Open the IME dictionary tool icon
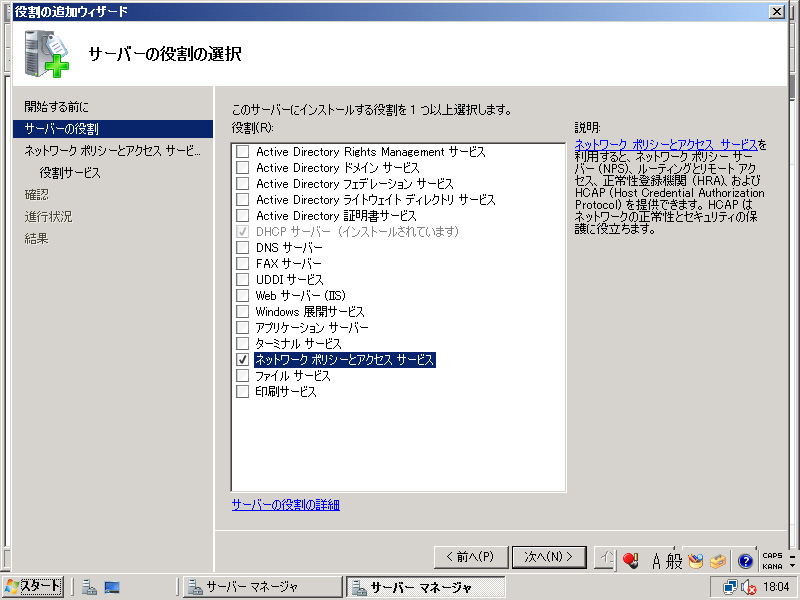This screenshot has width=800, height=600. click(x=696, y=561)
